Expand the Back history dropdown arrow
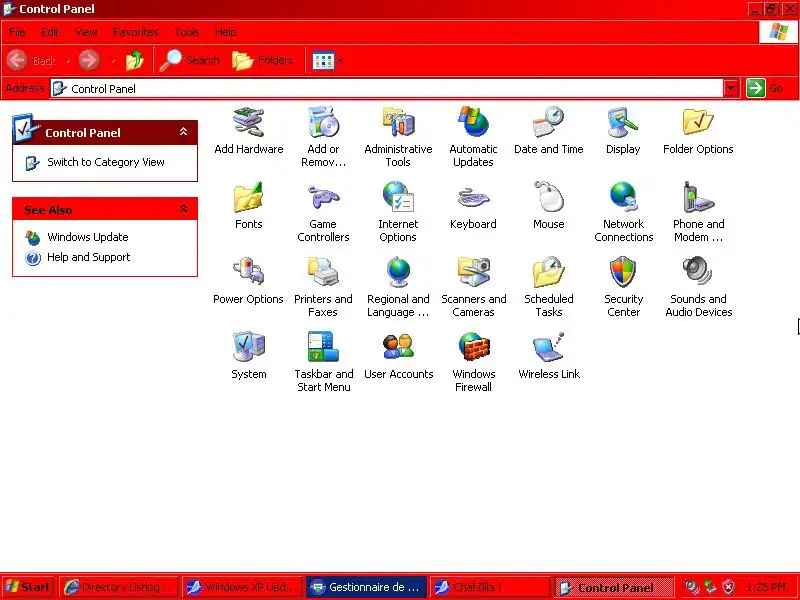The width and height of the screenshot is (800, 600). (x=67, y=61)
